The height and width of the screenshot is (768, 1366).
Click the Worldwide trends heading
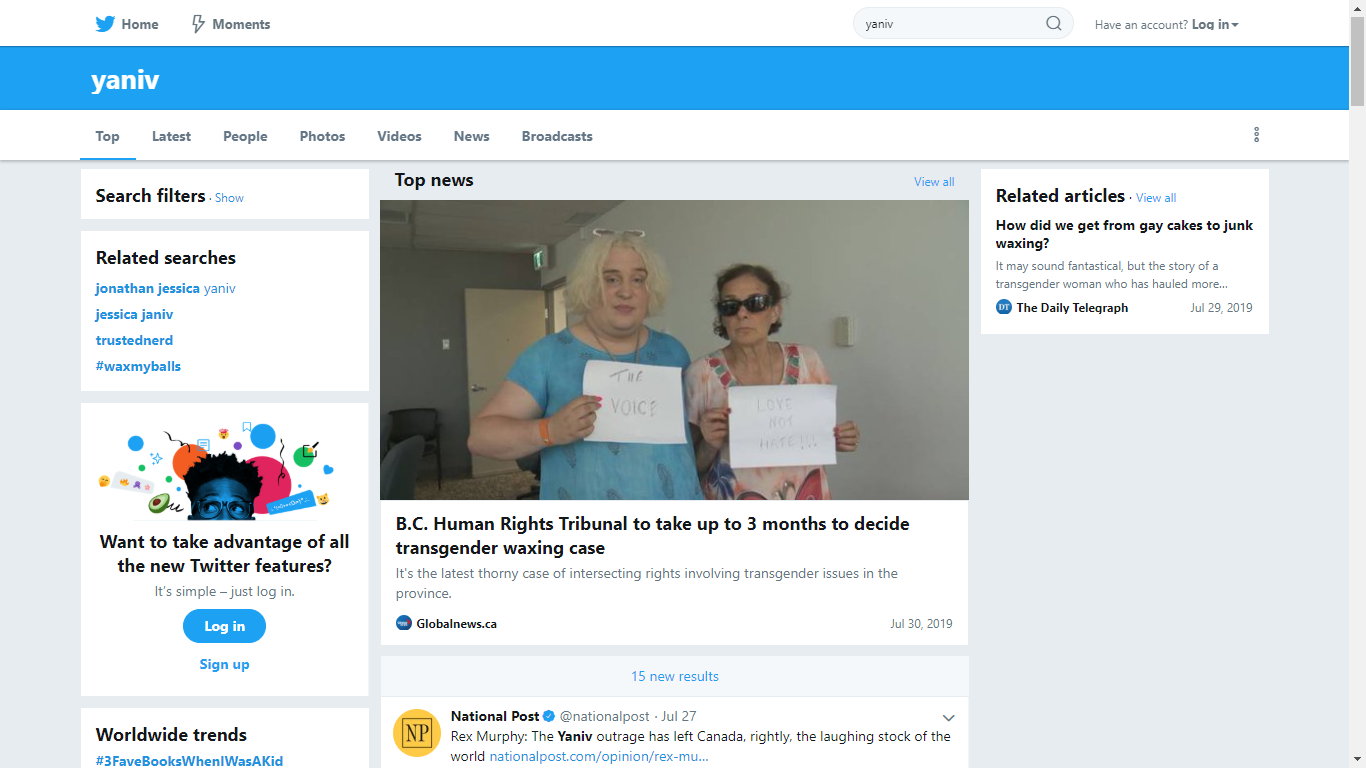171,734
